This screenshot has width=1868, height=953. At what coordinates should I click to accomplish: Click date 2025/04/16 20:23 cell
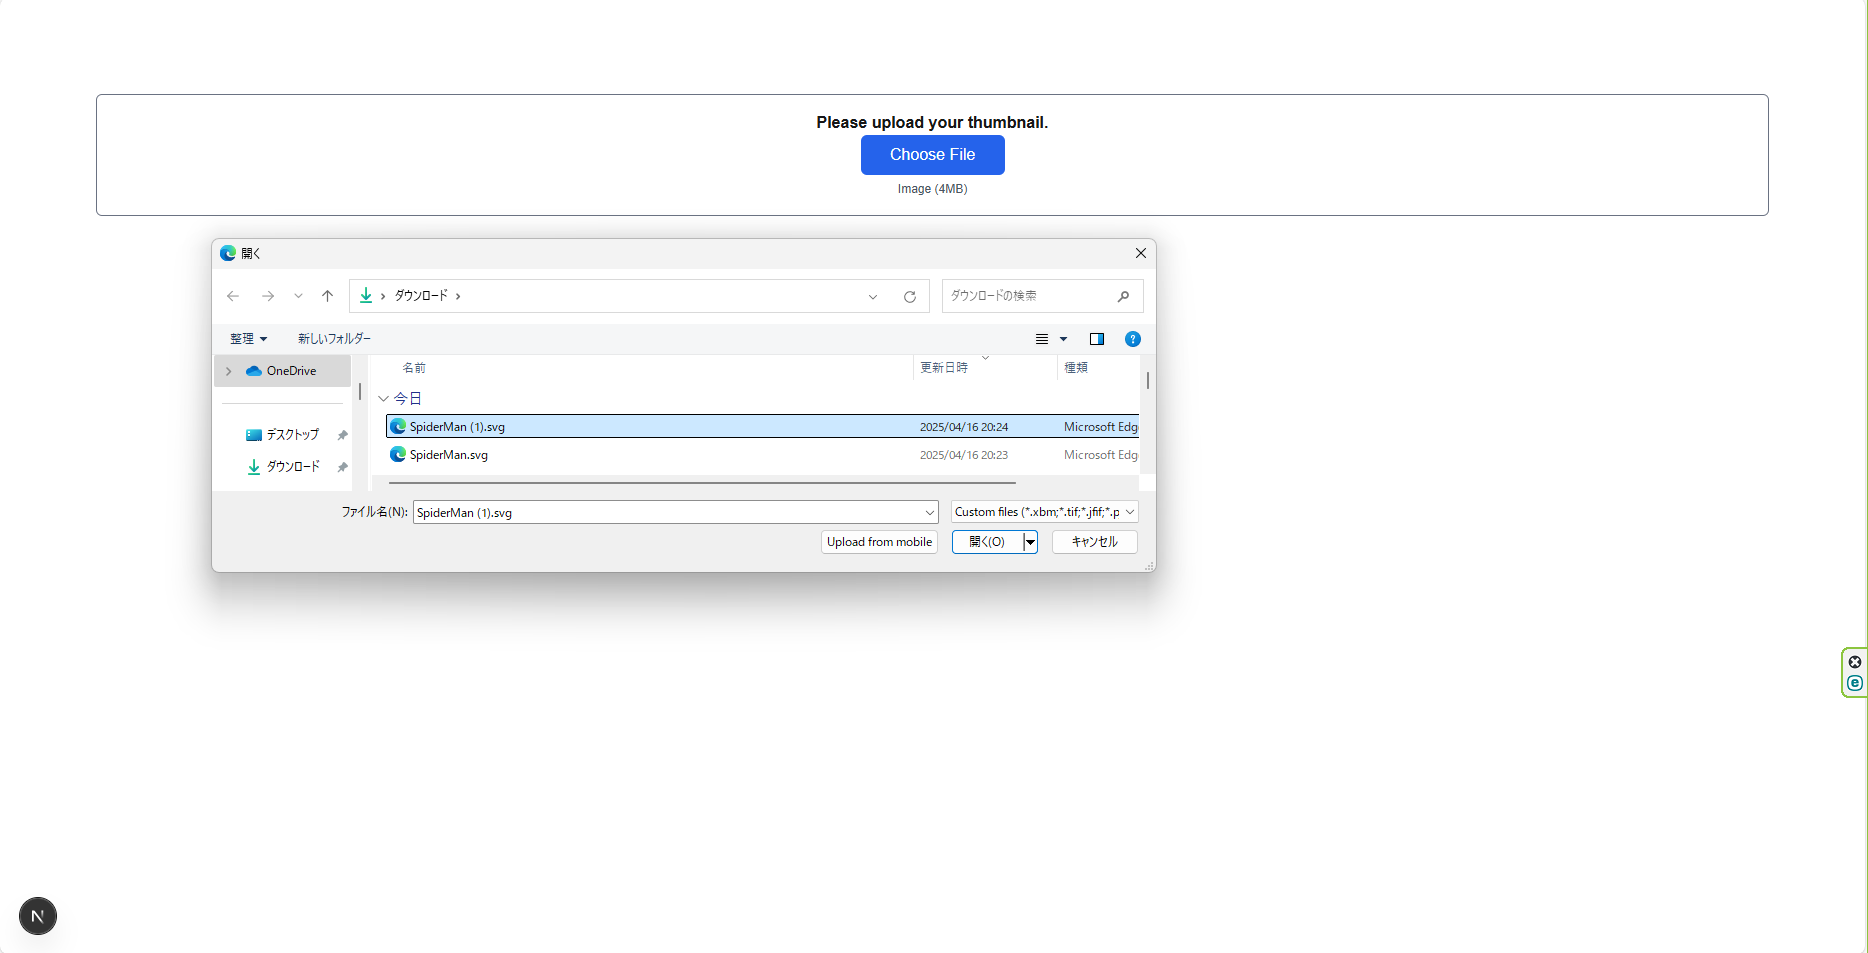[x=964, y=455]
